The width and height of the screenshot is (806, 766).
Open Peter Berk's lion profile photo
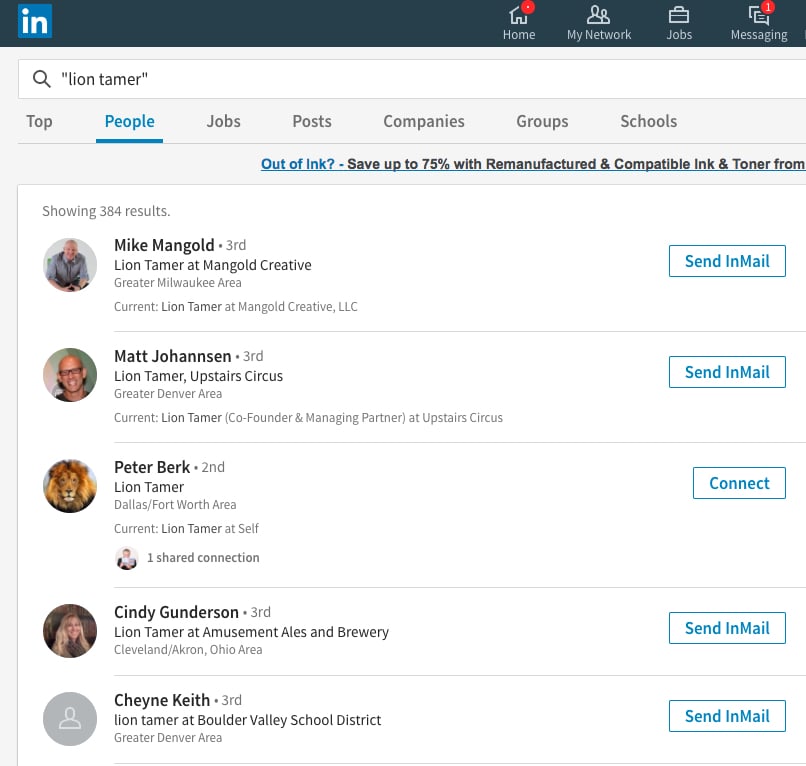(x=70, y=486)
